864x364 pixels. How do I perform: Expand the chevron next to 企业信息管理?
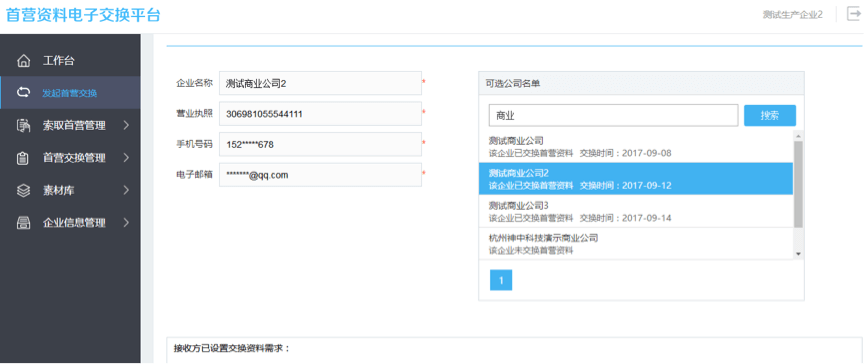pos(126,223)
